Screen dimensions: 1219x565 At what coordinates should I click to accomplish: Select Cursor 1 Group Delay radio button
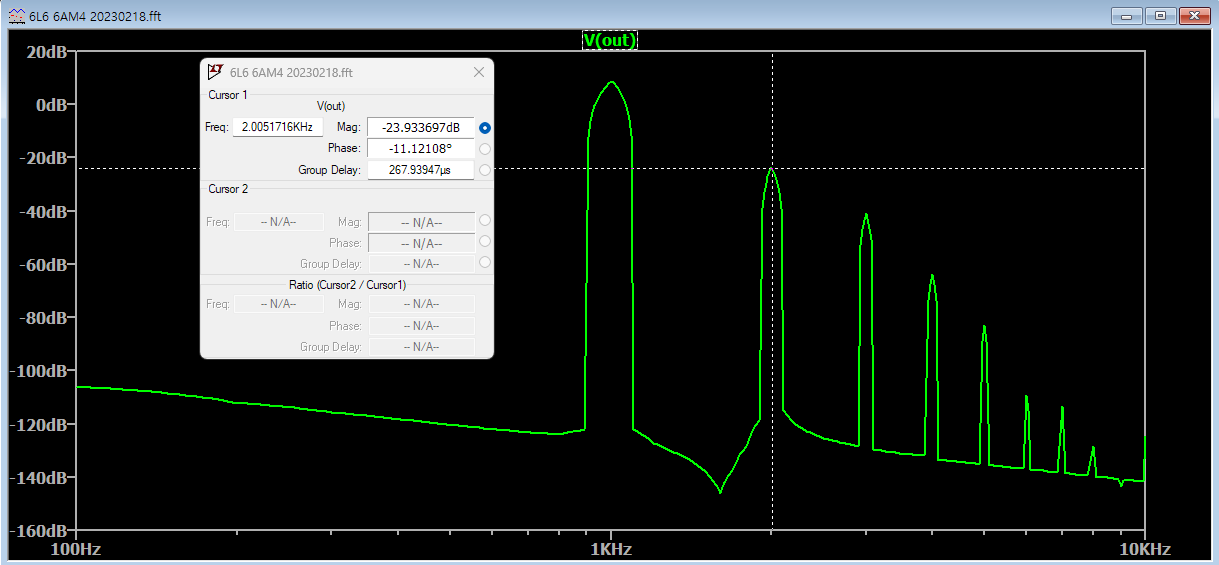pos(485,170)
